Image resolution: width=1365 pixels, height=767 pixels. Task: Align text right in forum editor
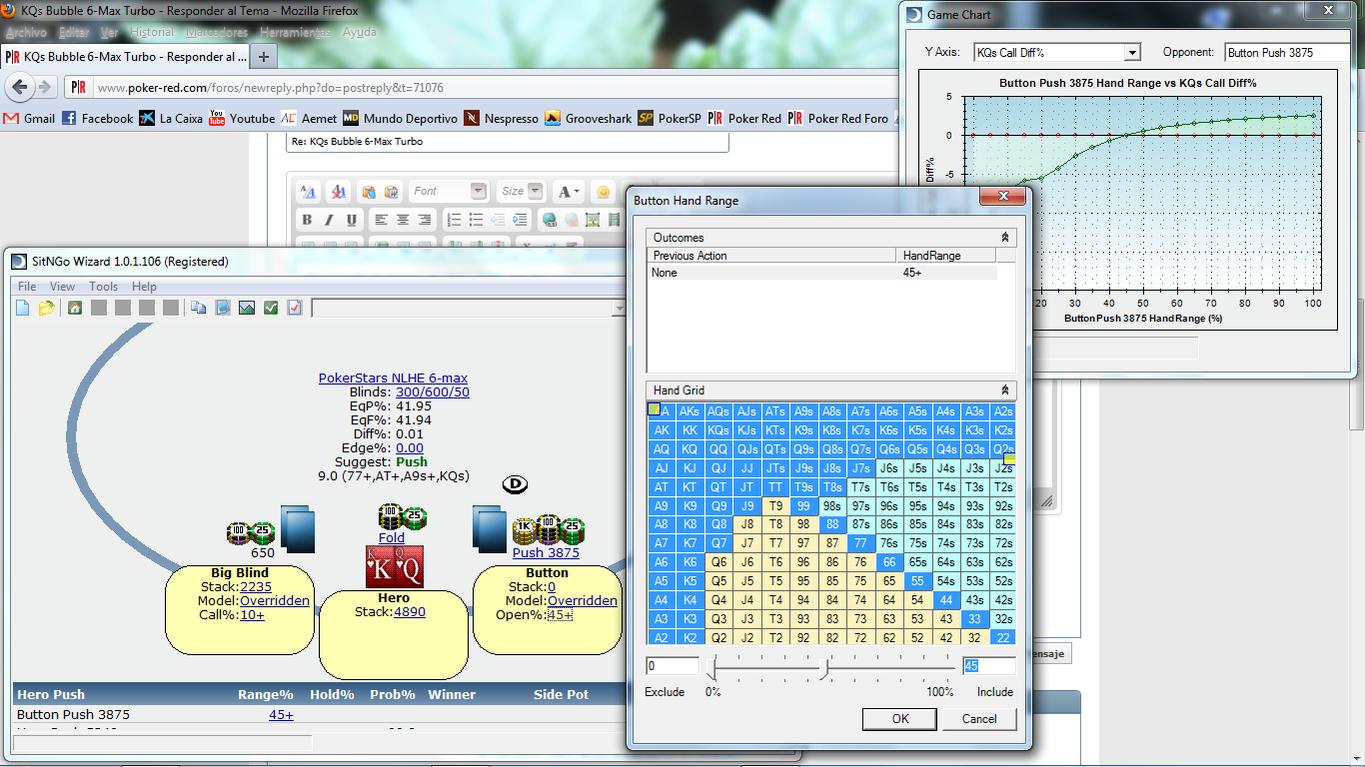[425, 219]
